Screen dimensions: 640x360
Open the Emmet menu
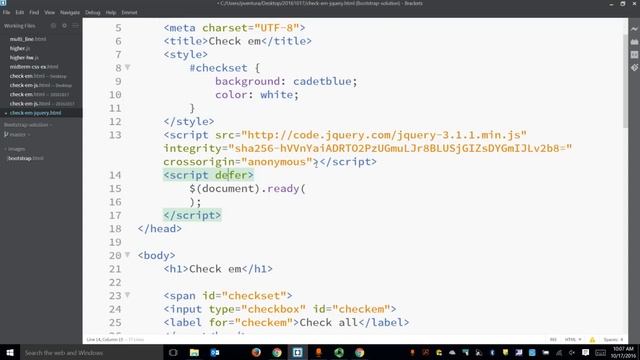pos(129,12)
